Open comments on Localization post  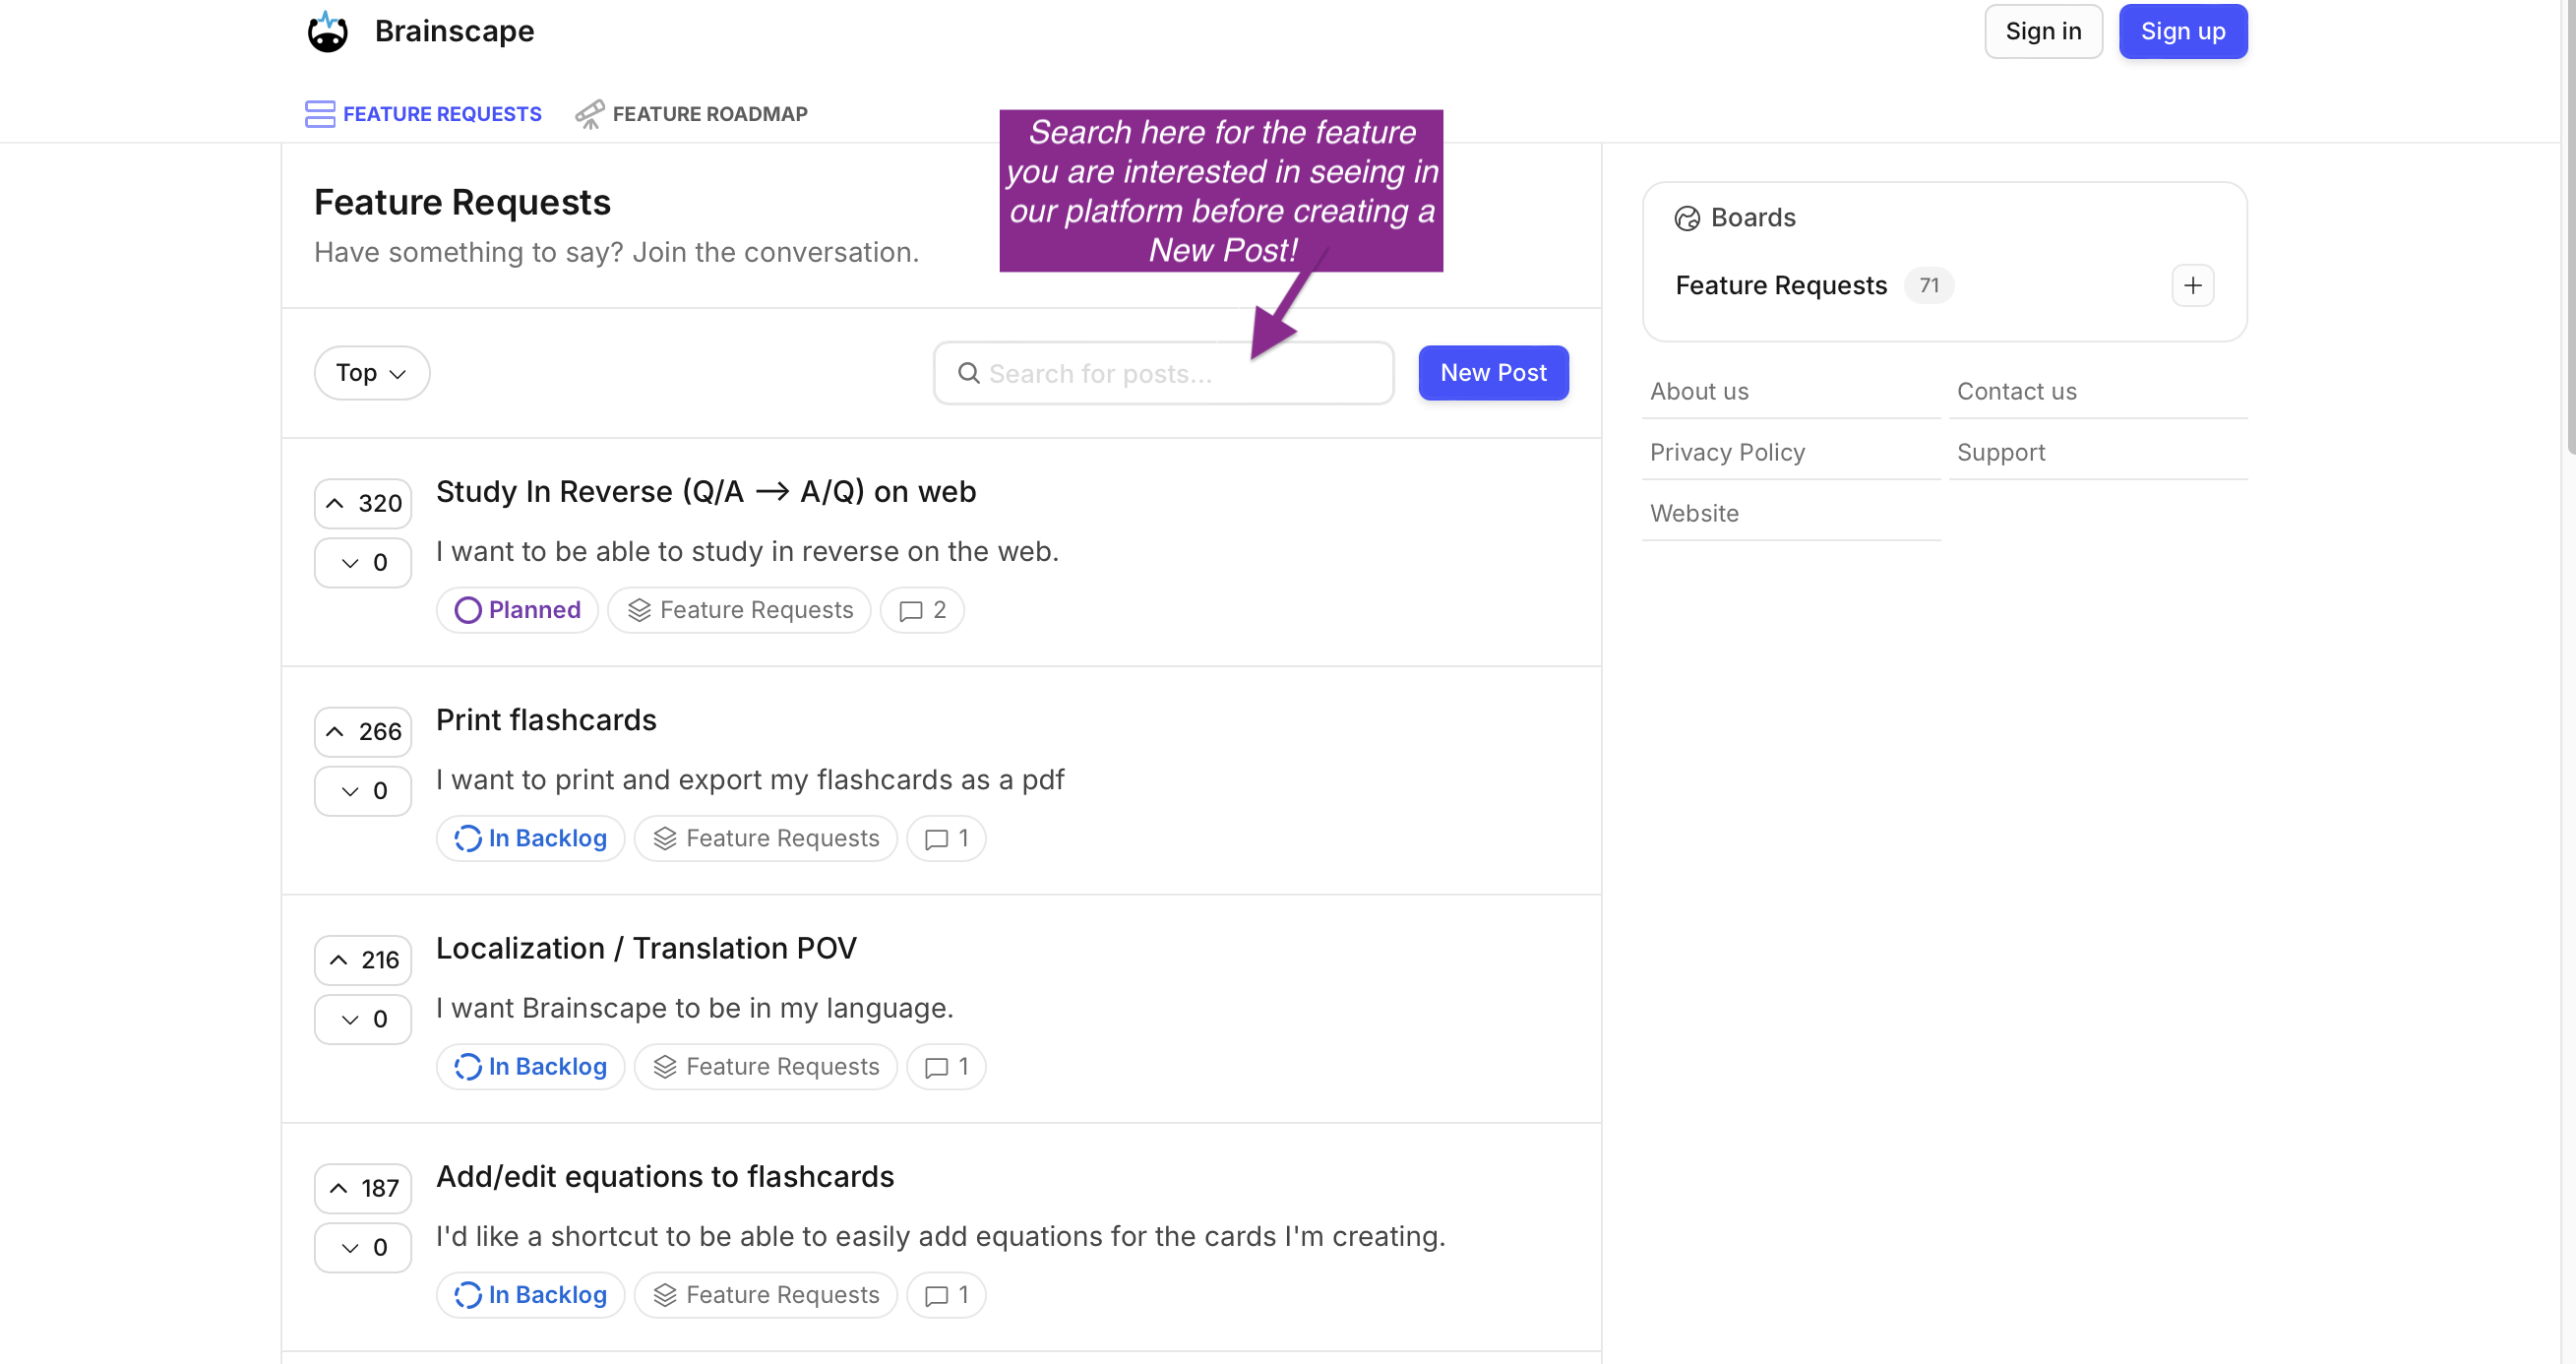[x=946, y=1067]
